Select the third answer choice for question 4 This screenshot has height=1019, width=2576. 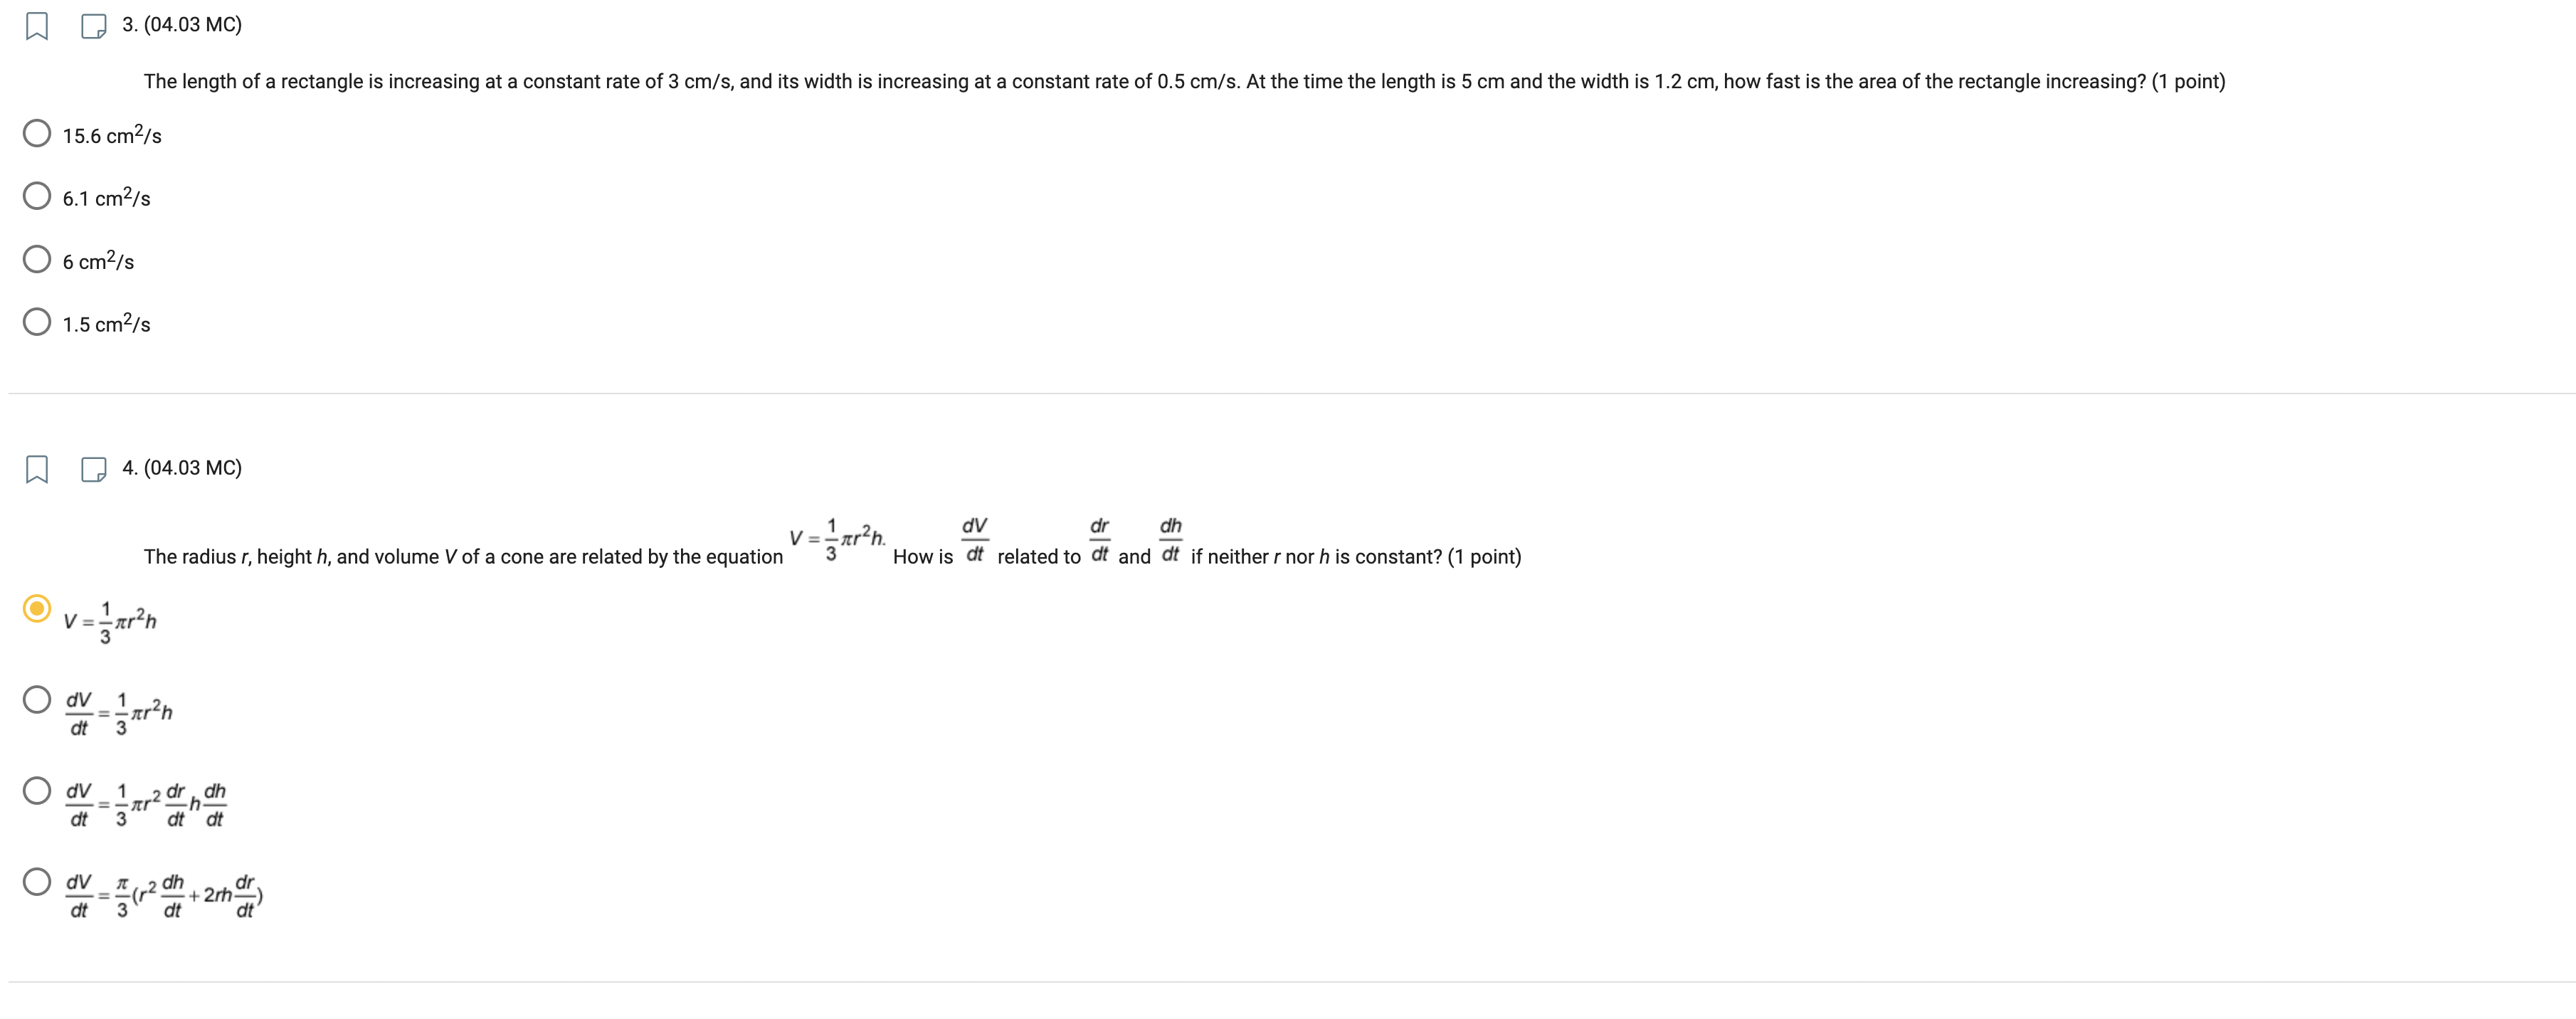point(36,791)
